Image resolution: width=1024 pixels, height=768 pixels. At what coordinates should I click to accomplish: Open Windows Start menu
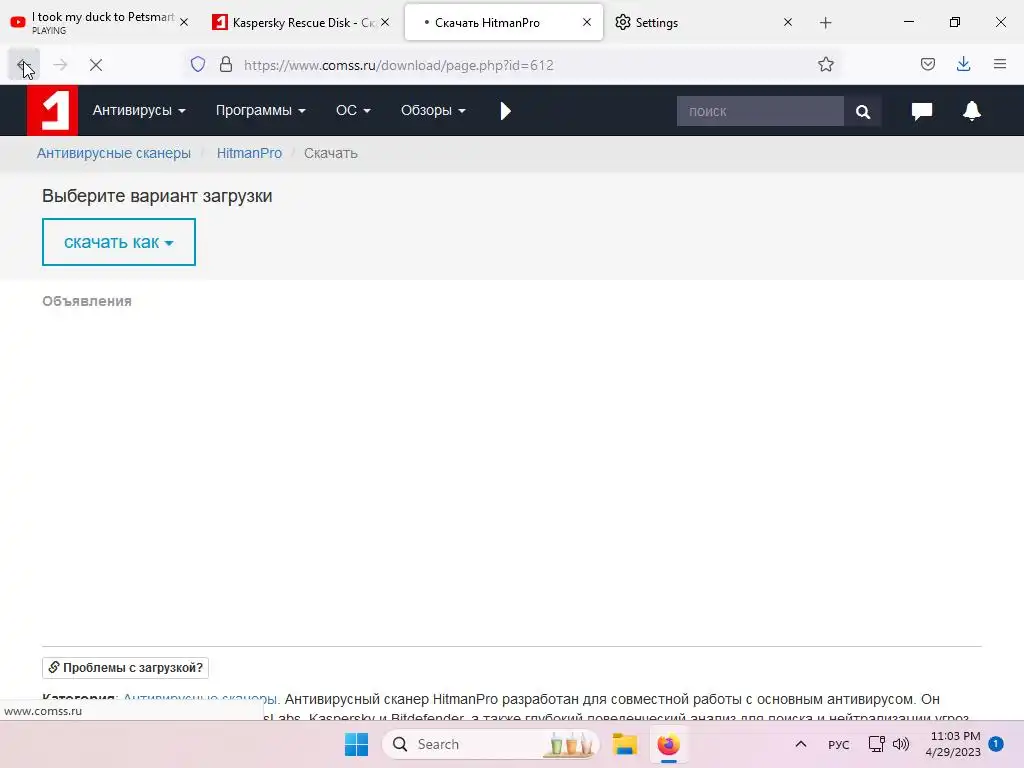(x=357, y=744)
